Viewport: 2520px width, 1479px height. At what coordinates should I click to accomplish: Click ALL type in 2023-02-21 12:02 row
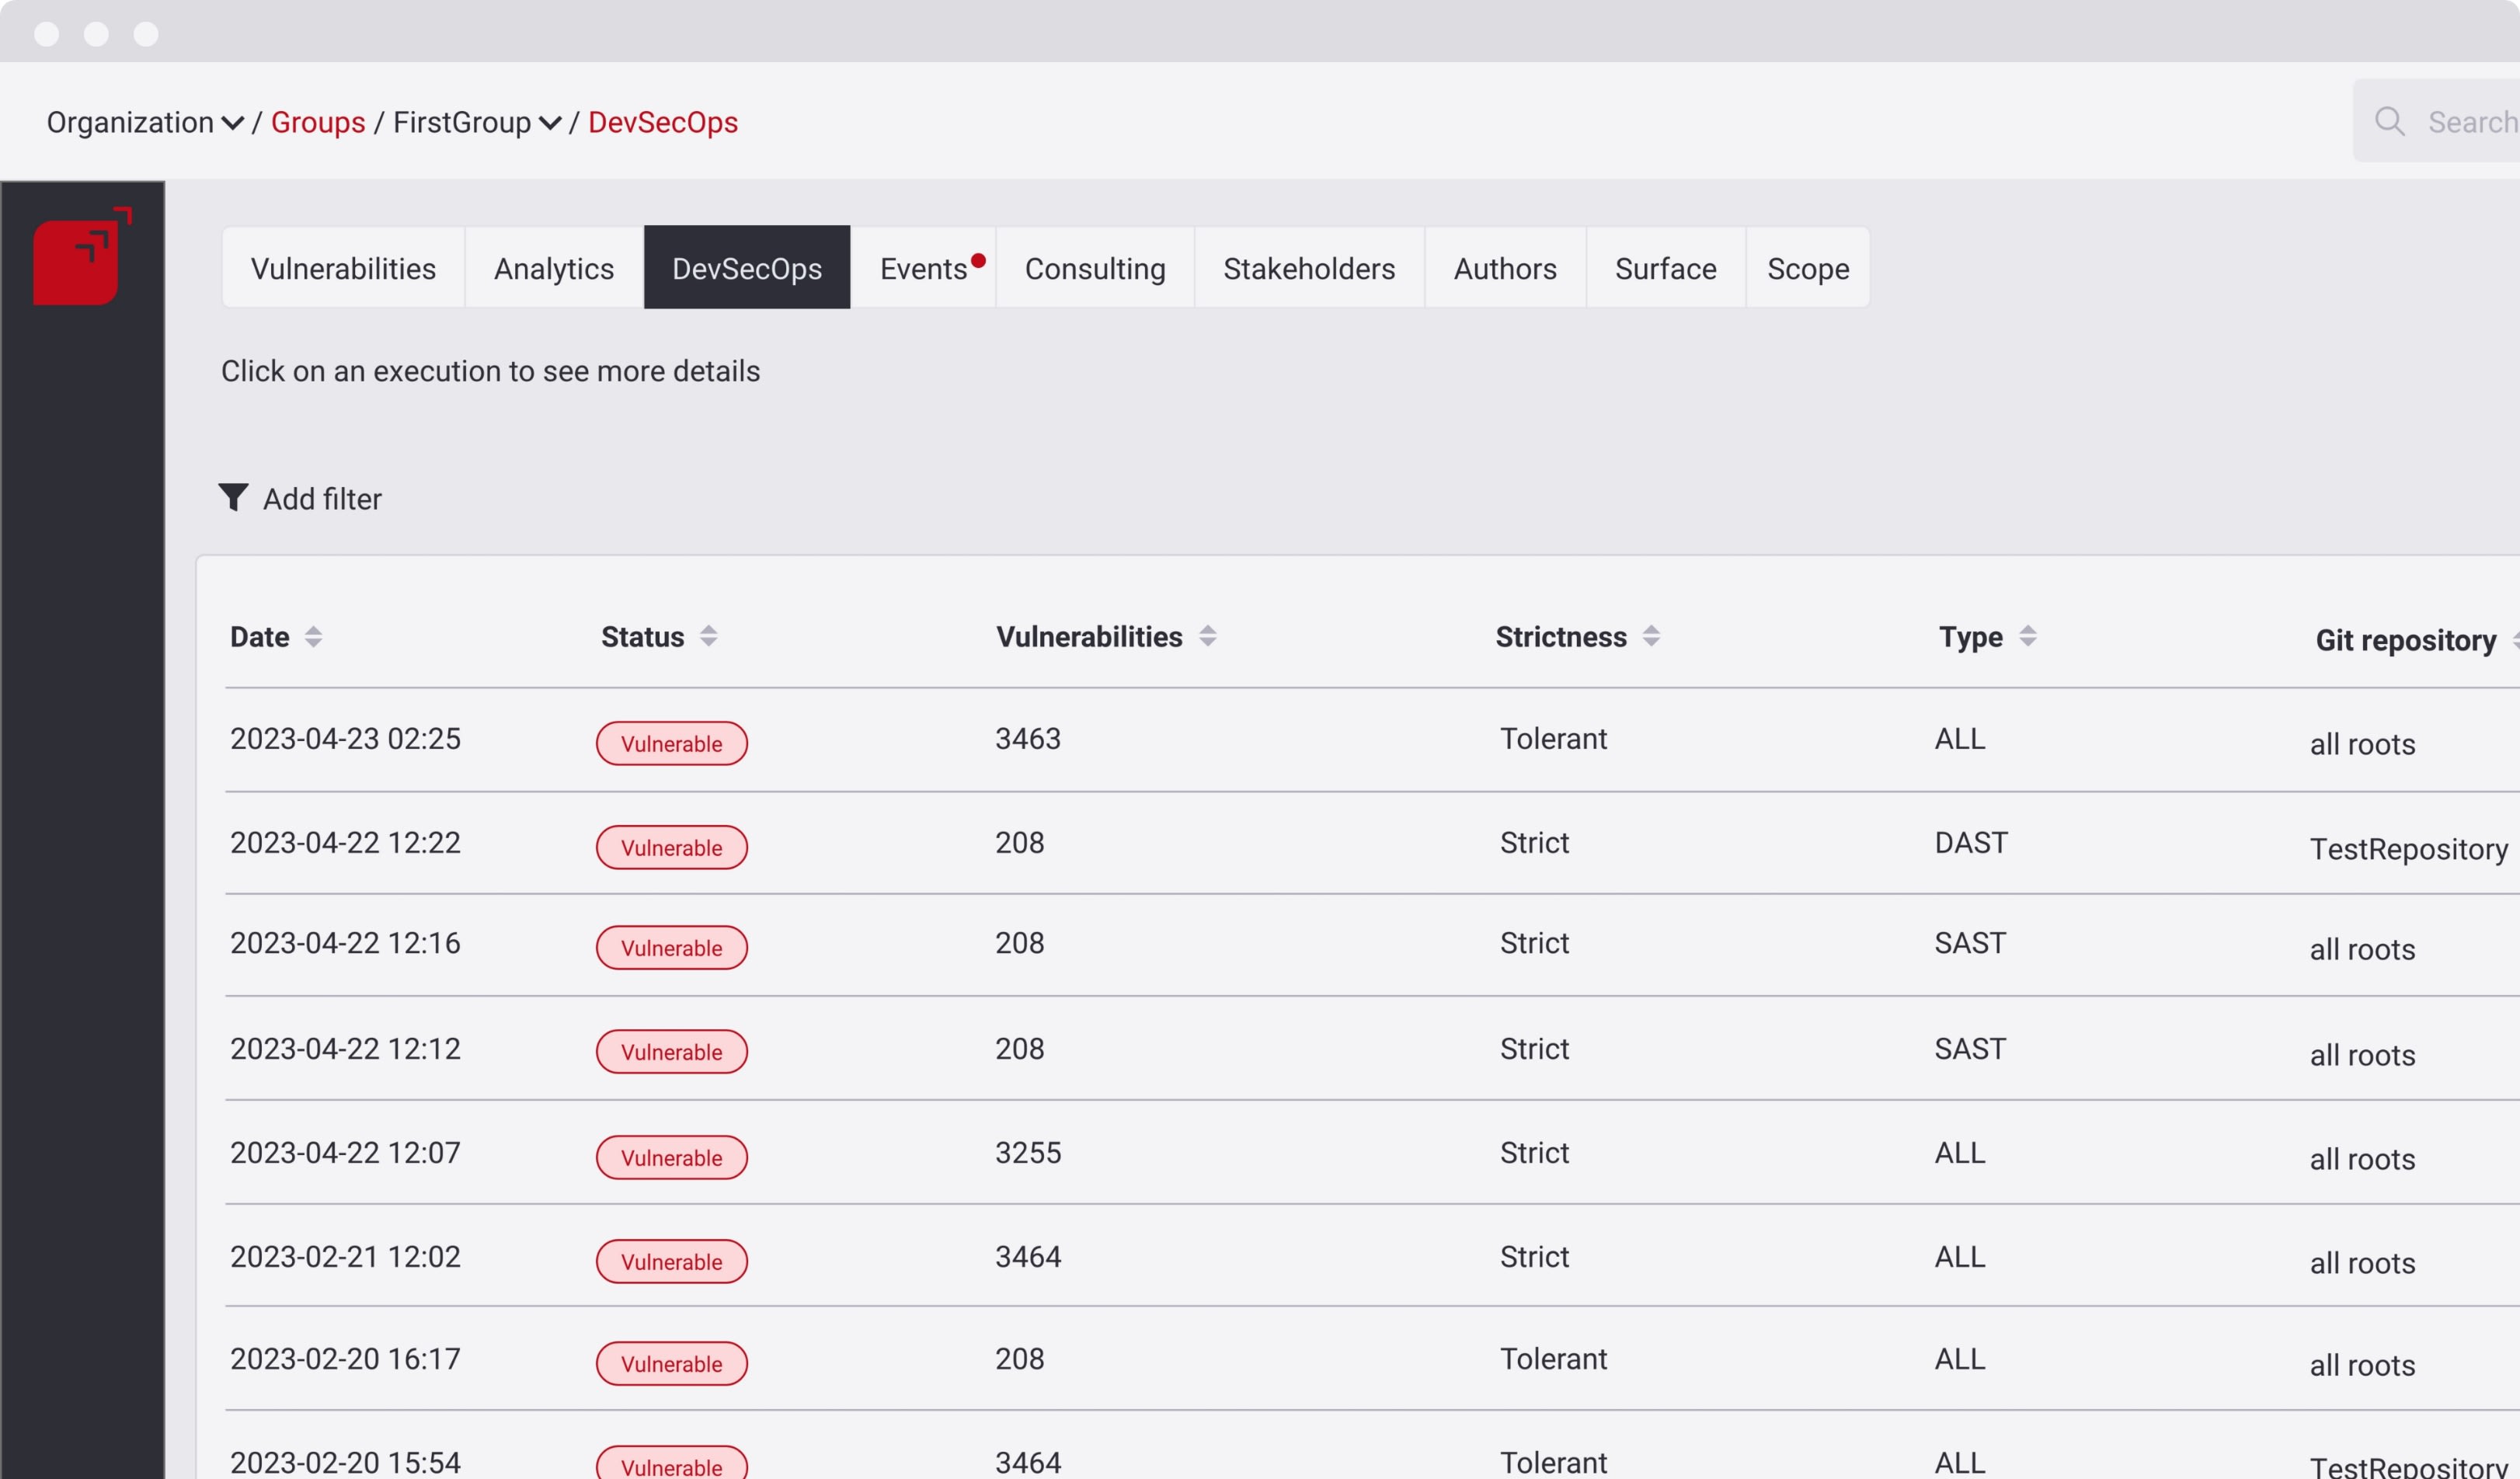pyautogui.click(x=1960, y=1257)
